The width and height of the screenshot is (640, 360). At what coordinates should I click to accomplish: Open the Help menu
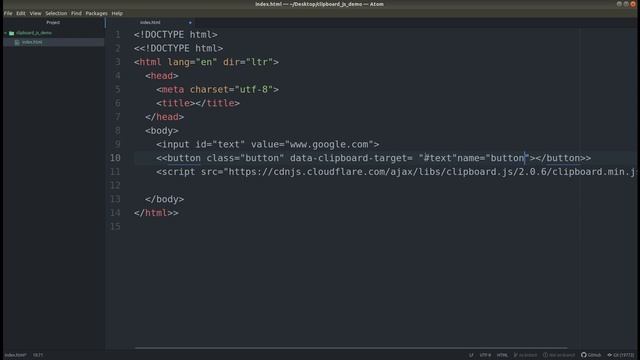tap(117, 13)
